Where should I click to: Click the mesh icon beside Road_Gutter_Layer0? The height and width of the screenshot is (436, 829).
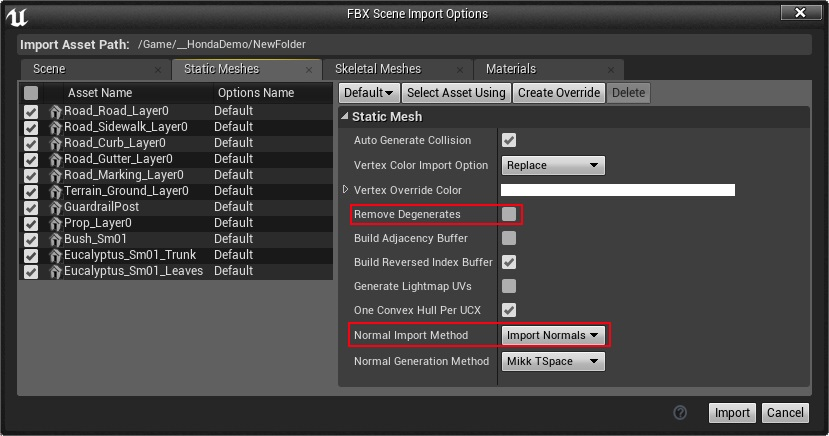(55, 159)
